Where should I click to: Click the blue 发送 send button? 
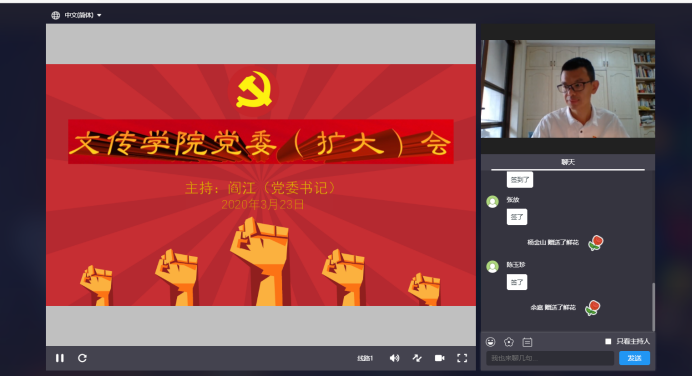tap(634, 358)
